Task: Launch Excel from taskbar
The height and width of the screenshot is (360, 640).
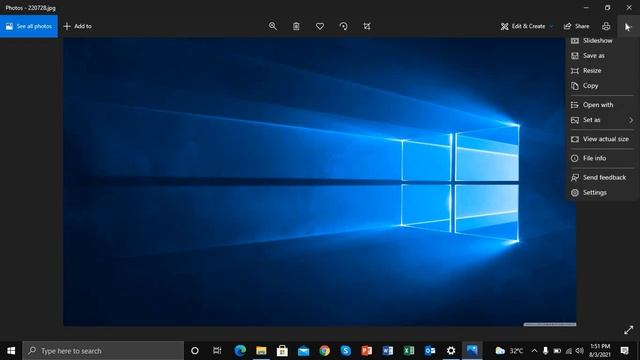Action: tap(409, 351)
